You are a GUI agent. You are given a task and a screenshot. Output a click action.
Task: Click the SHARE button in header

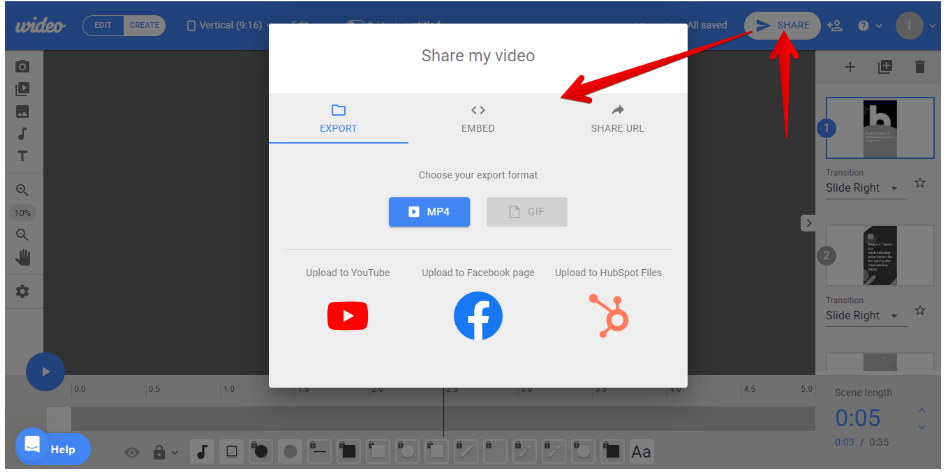(x=783, y=25)
